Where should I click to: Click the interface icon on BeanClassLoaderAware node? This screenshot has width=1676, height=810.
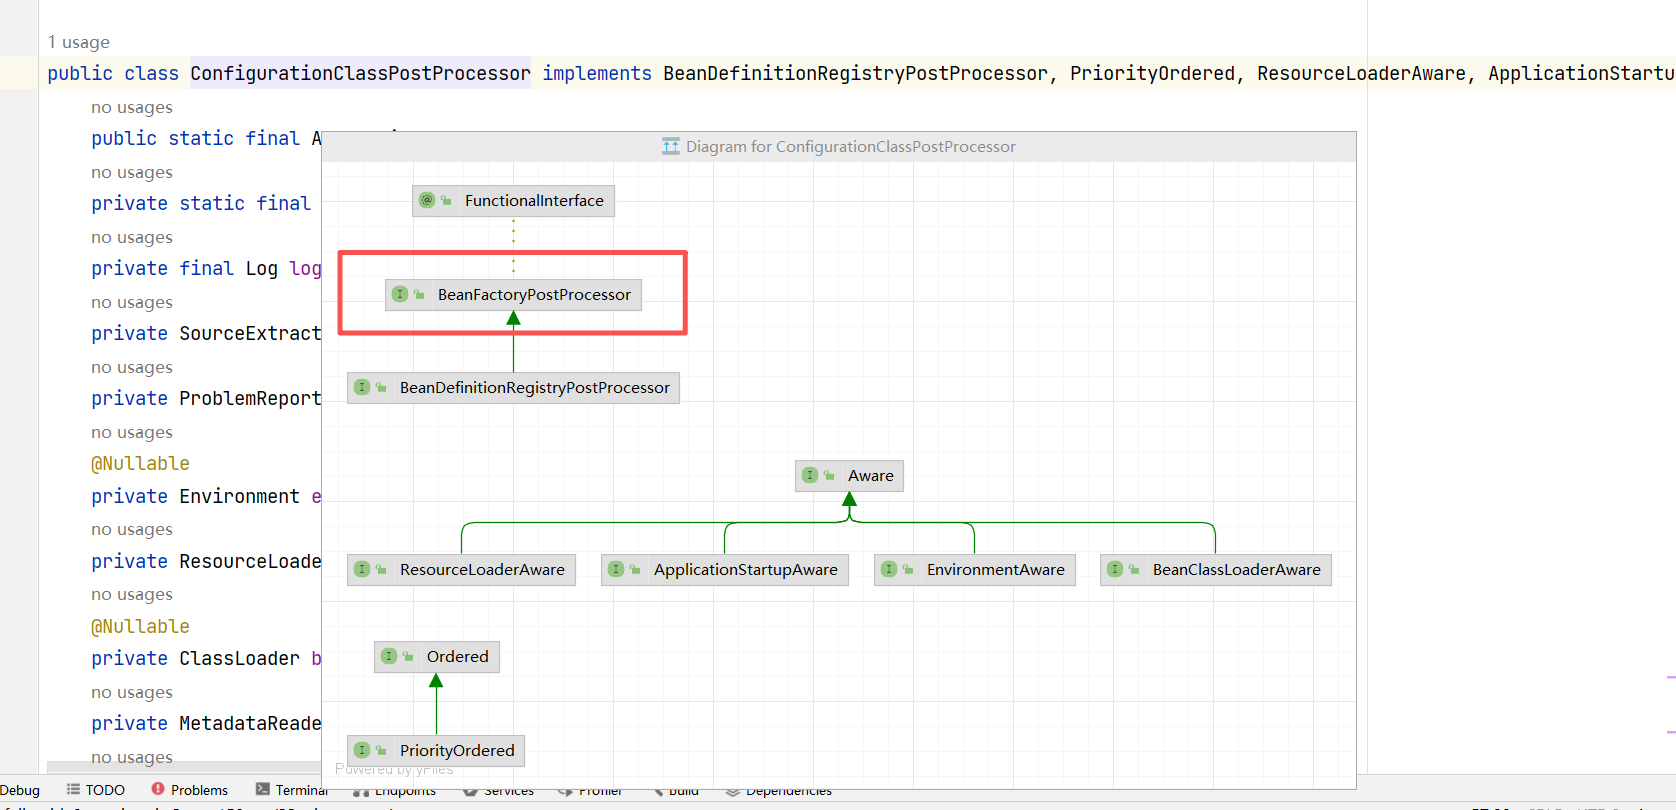point(1115,569)
